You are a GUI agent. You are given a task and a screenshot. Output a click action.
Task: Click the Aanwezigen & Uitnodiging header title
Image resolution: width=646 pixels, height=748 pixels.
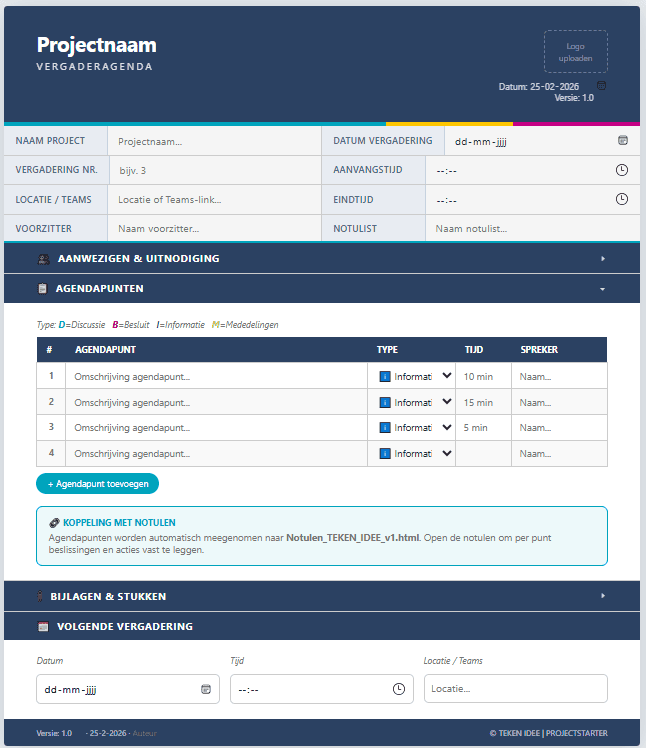138,259
